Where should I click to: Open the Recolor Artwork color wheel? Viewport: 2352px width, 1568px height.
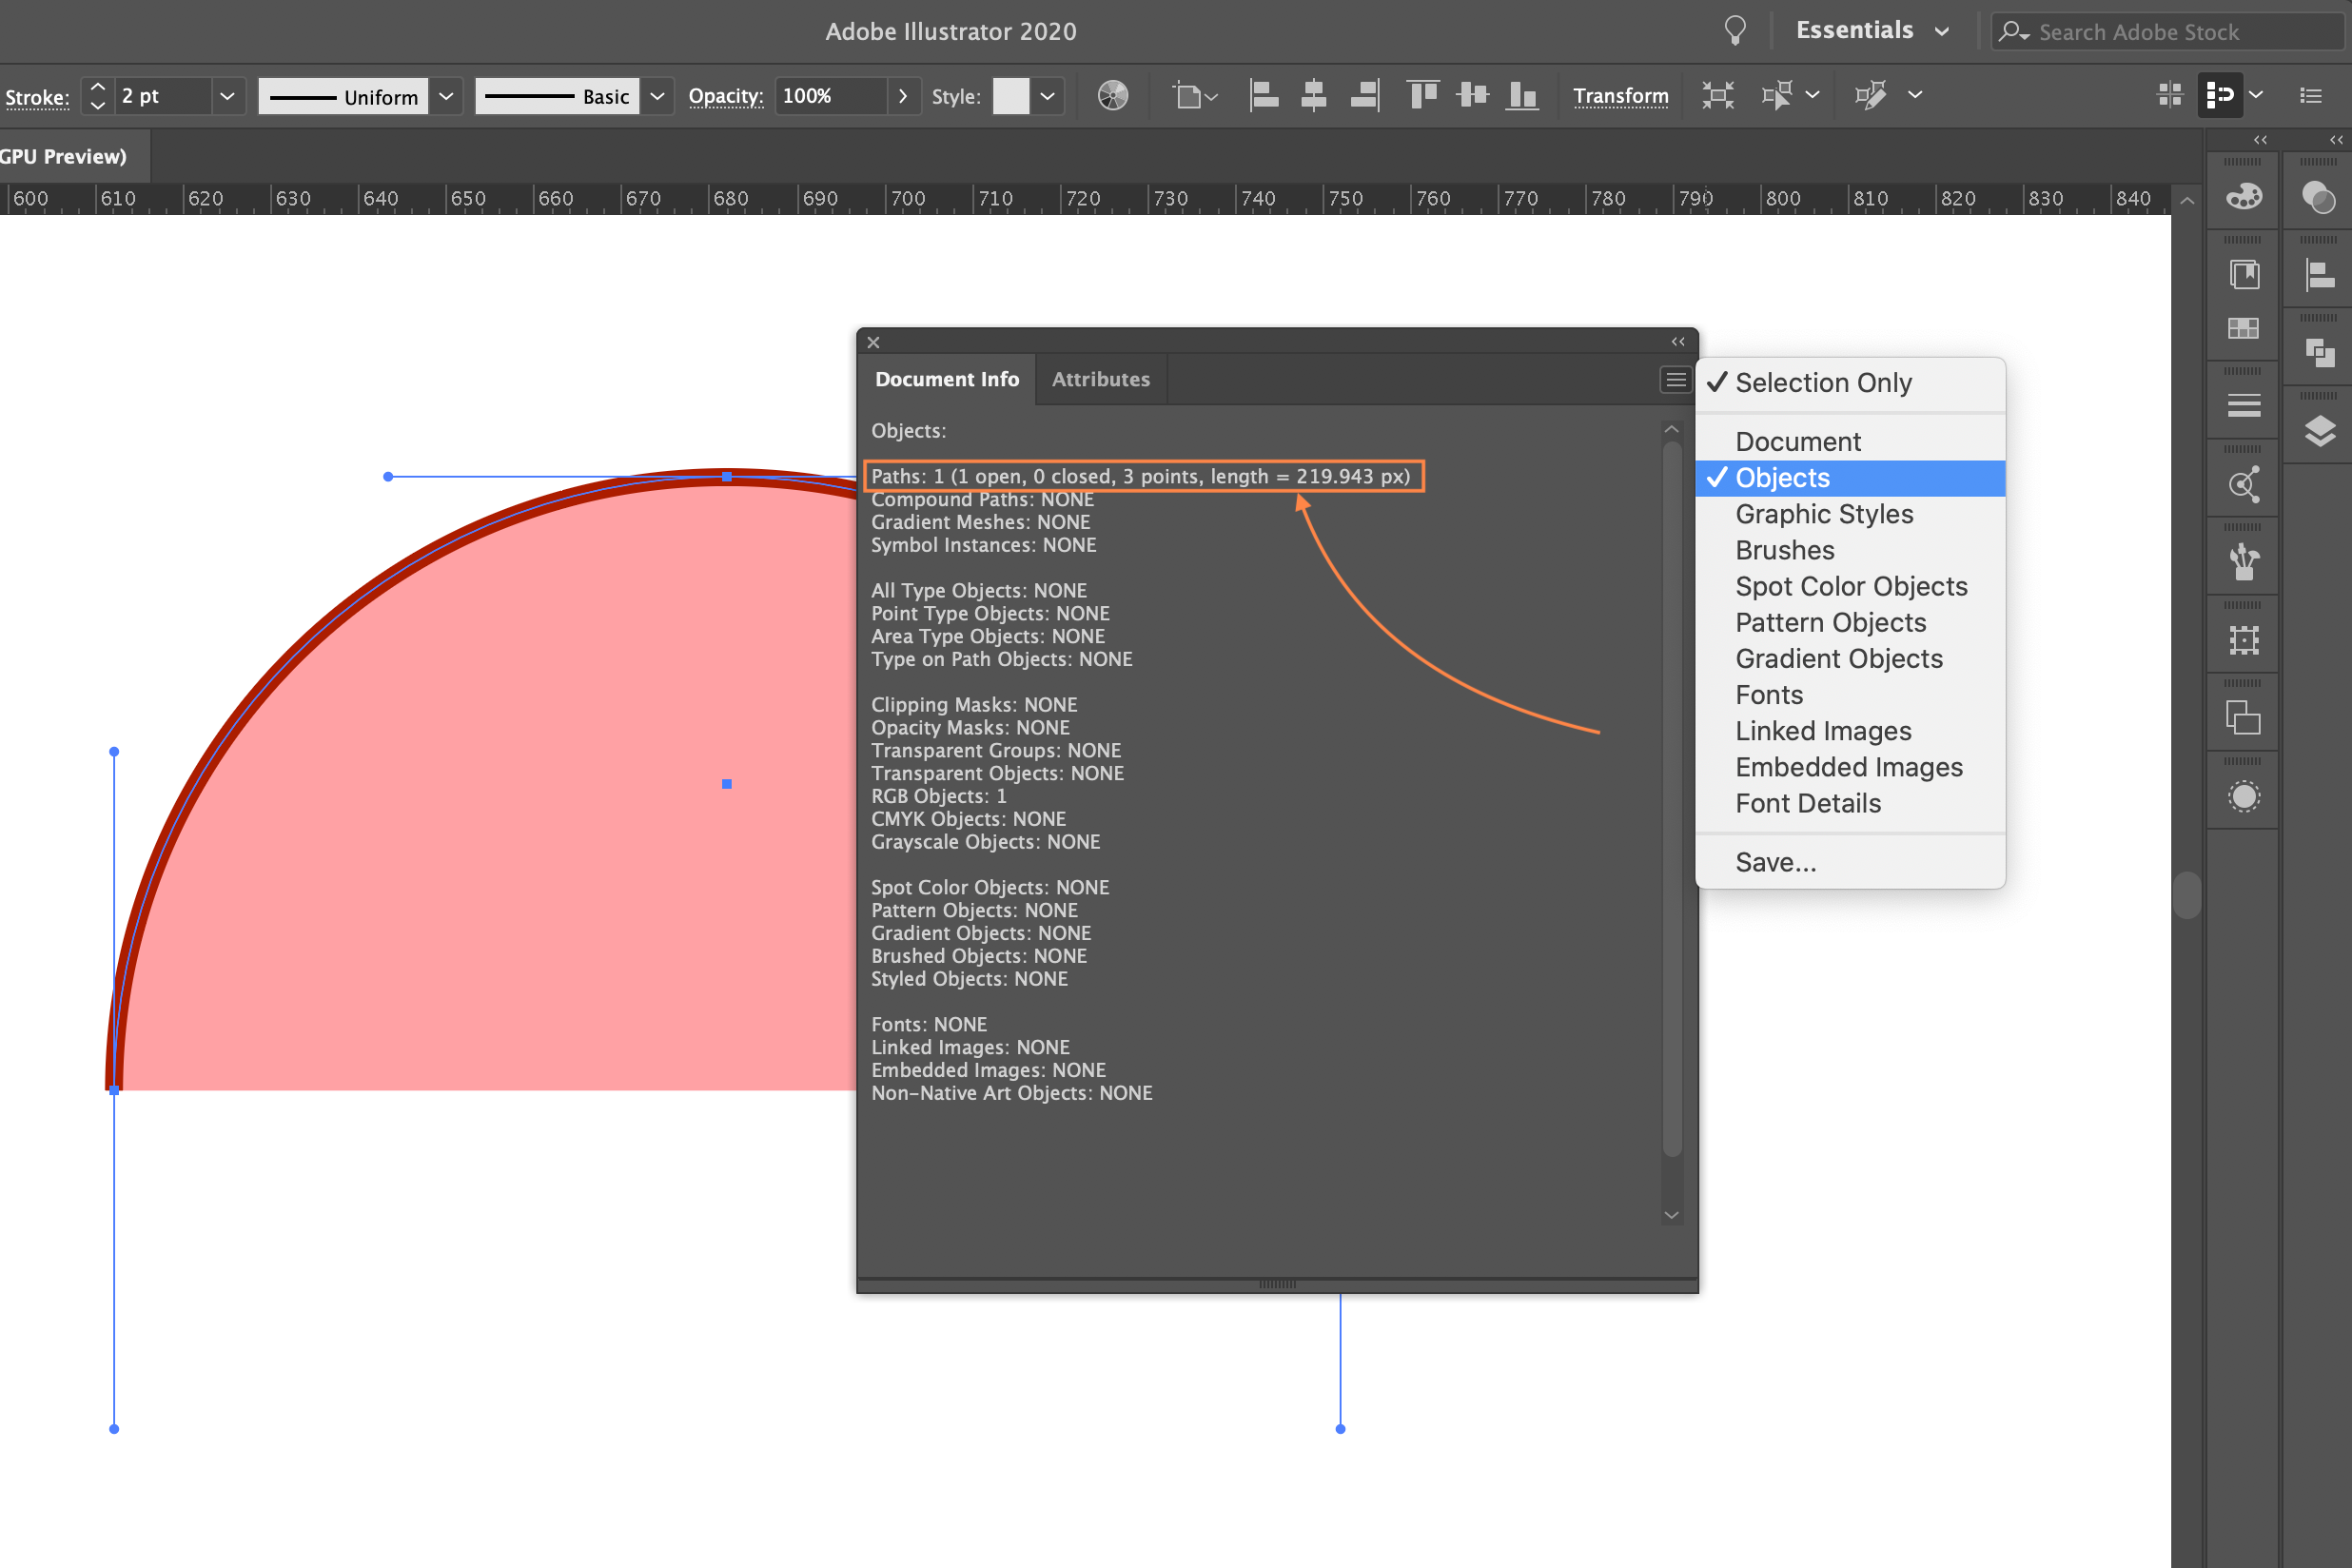pos(1112,96)
